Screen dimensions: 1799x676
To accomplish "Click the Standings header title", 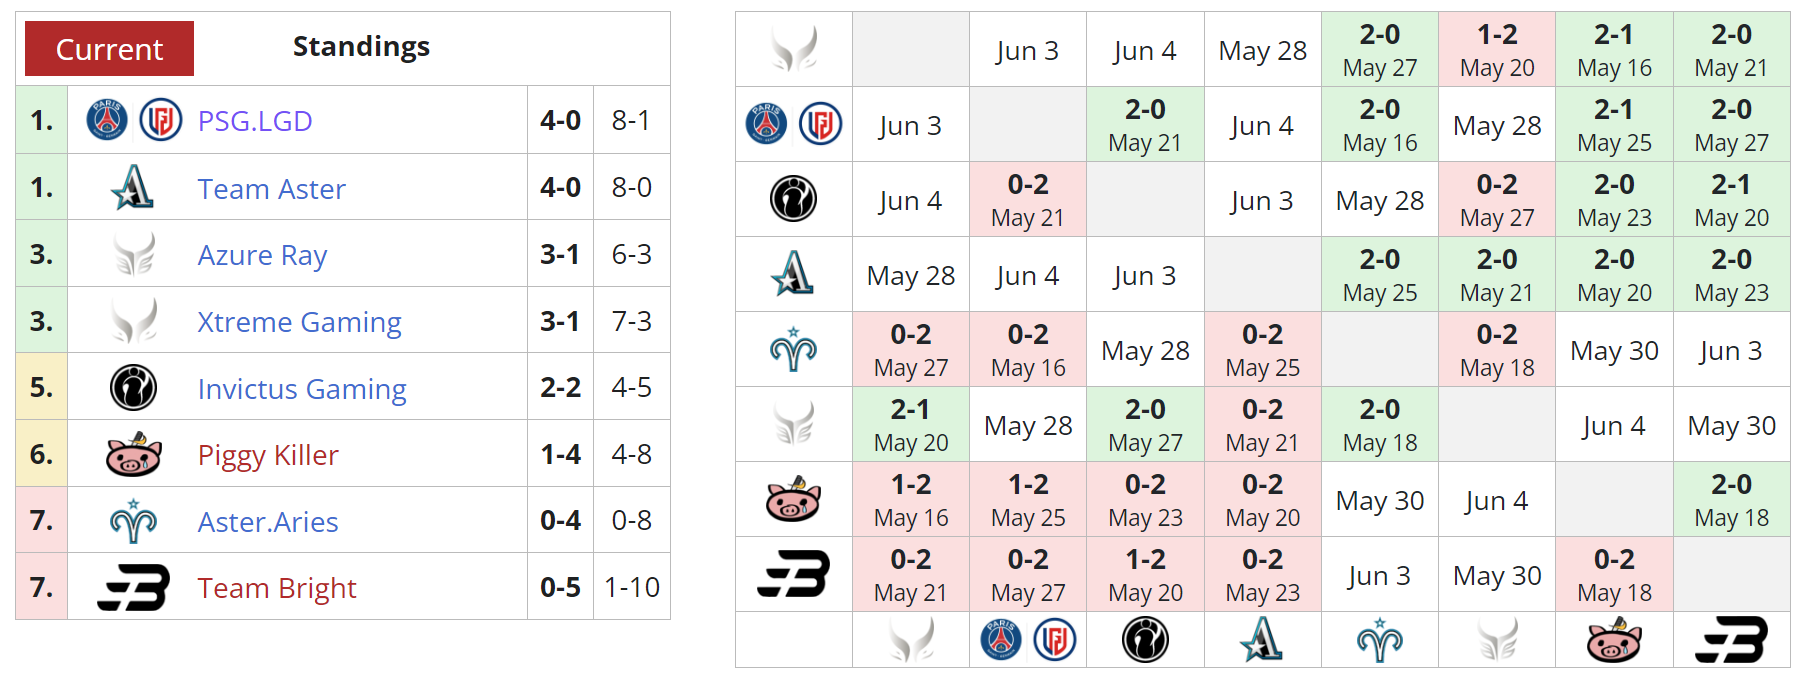I will [x=361, y=47].
